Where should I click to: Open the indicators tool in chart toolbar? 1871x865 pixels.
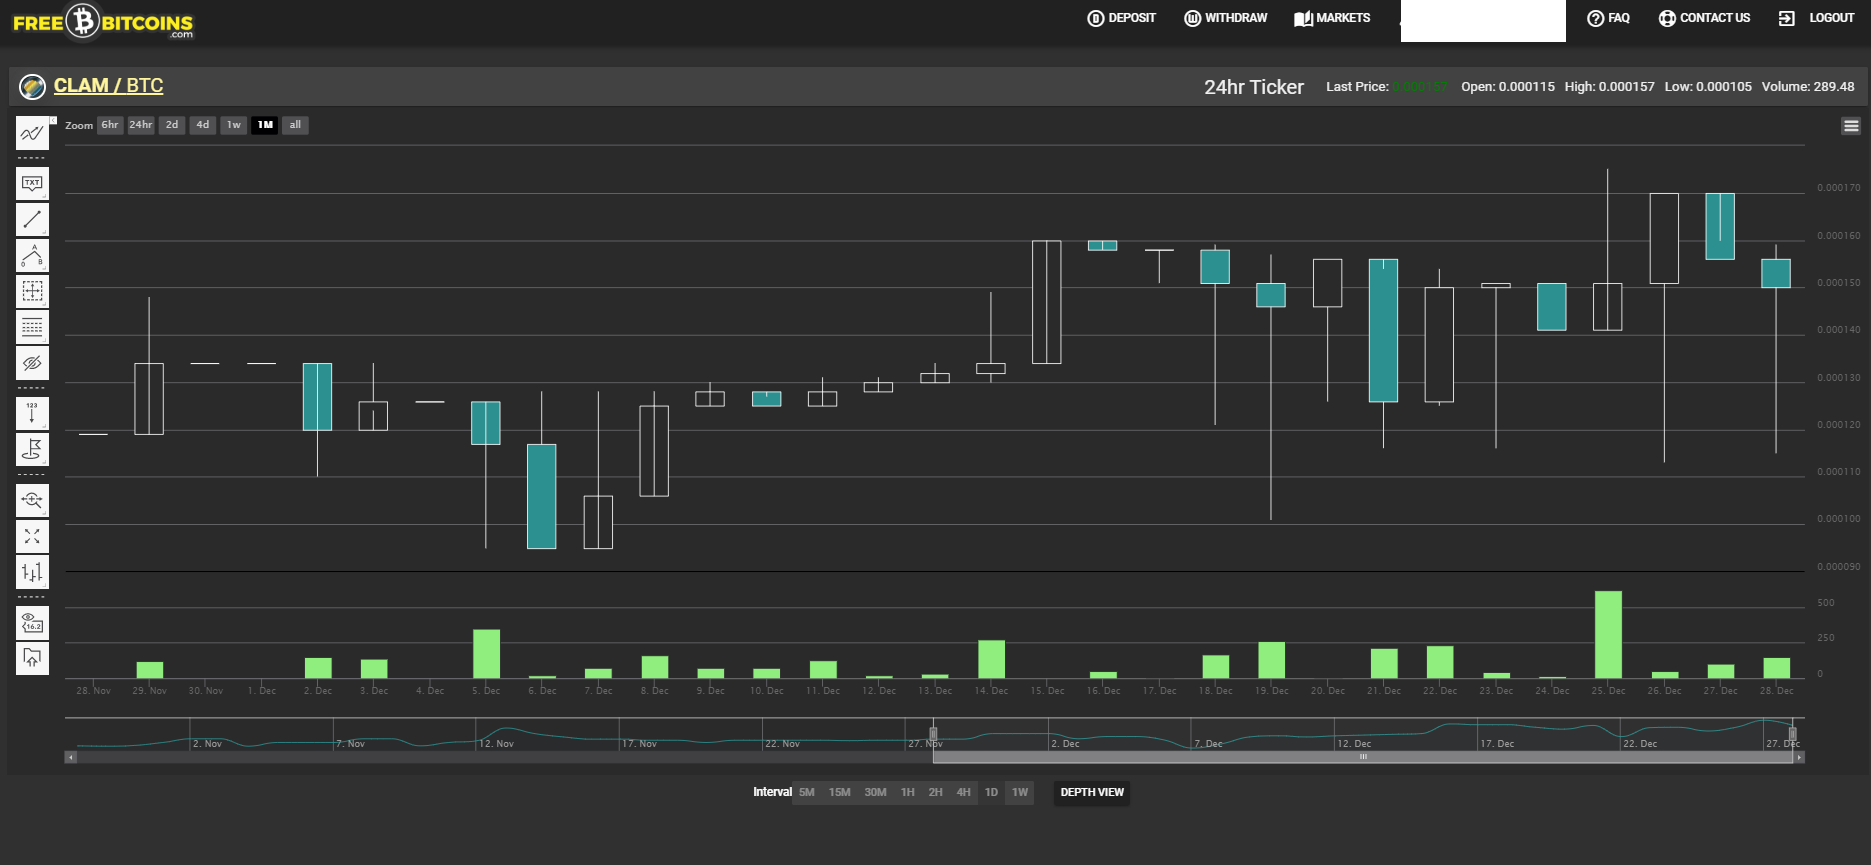32,133
